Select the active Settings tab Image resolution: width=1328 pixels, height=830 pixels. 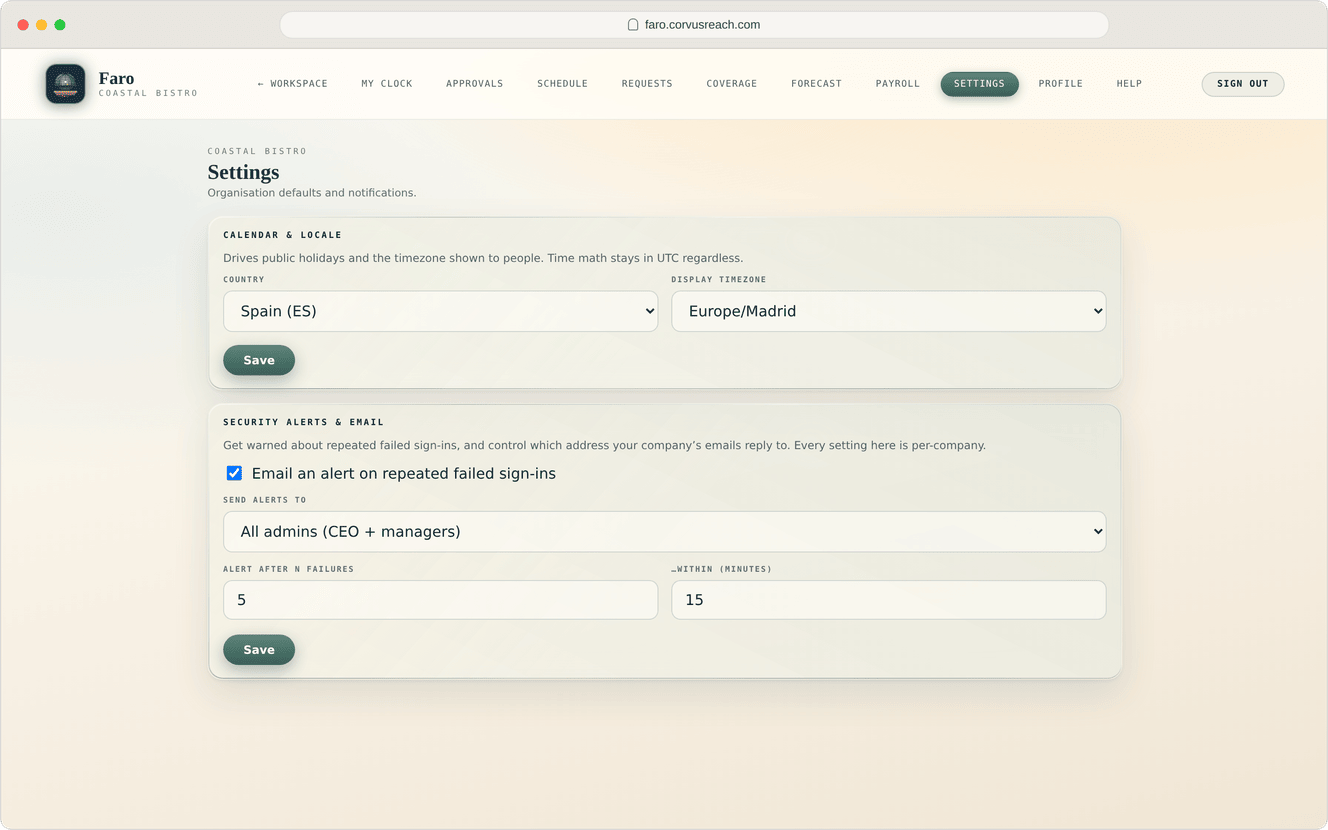(979, 84)
